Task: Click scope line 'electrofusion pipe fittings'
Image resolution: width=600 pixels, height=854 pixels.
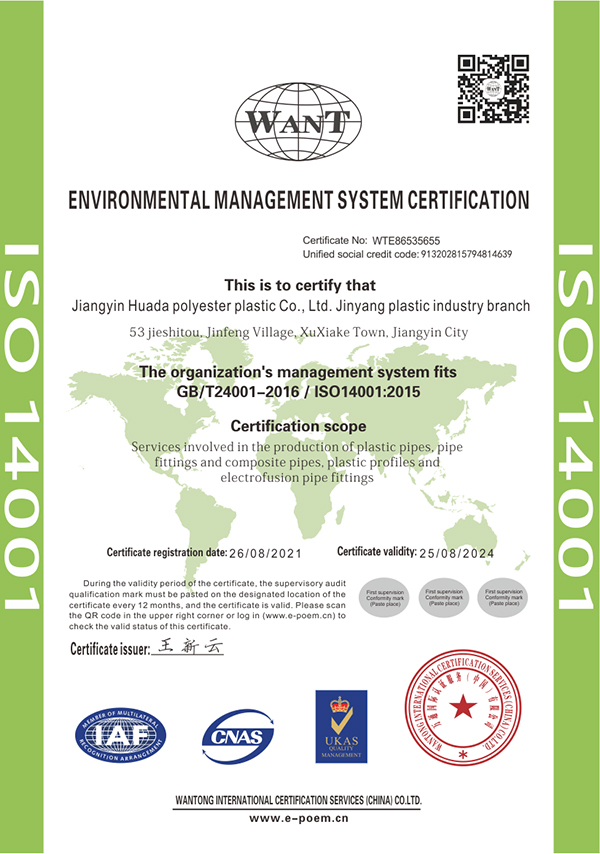Action: click(297, 478)
